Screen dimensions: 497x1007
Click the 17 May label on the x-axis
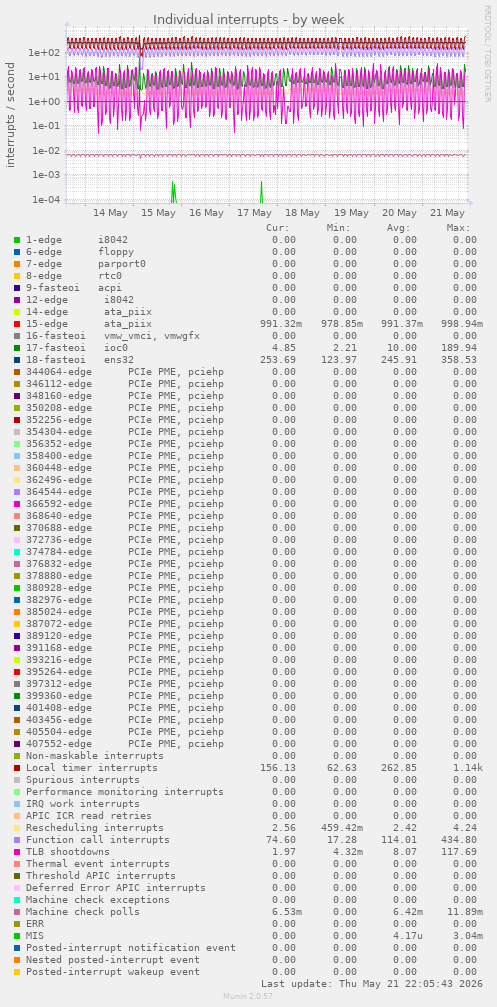point(254,213)
